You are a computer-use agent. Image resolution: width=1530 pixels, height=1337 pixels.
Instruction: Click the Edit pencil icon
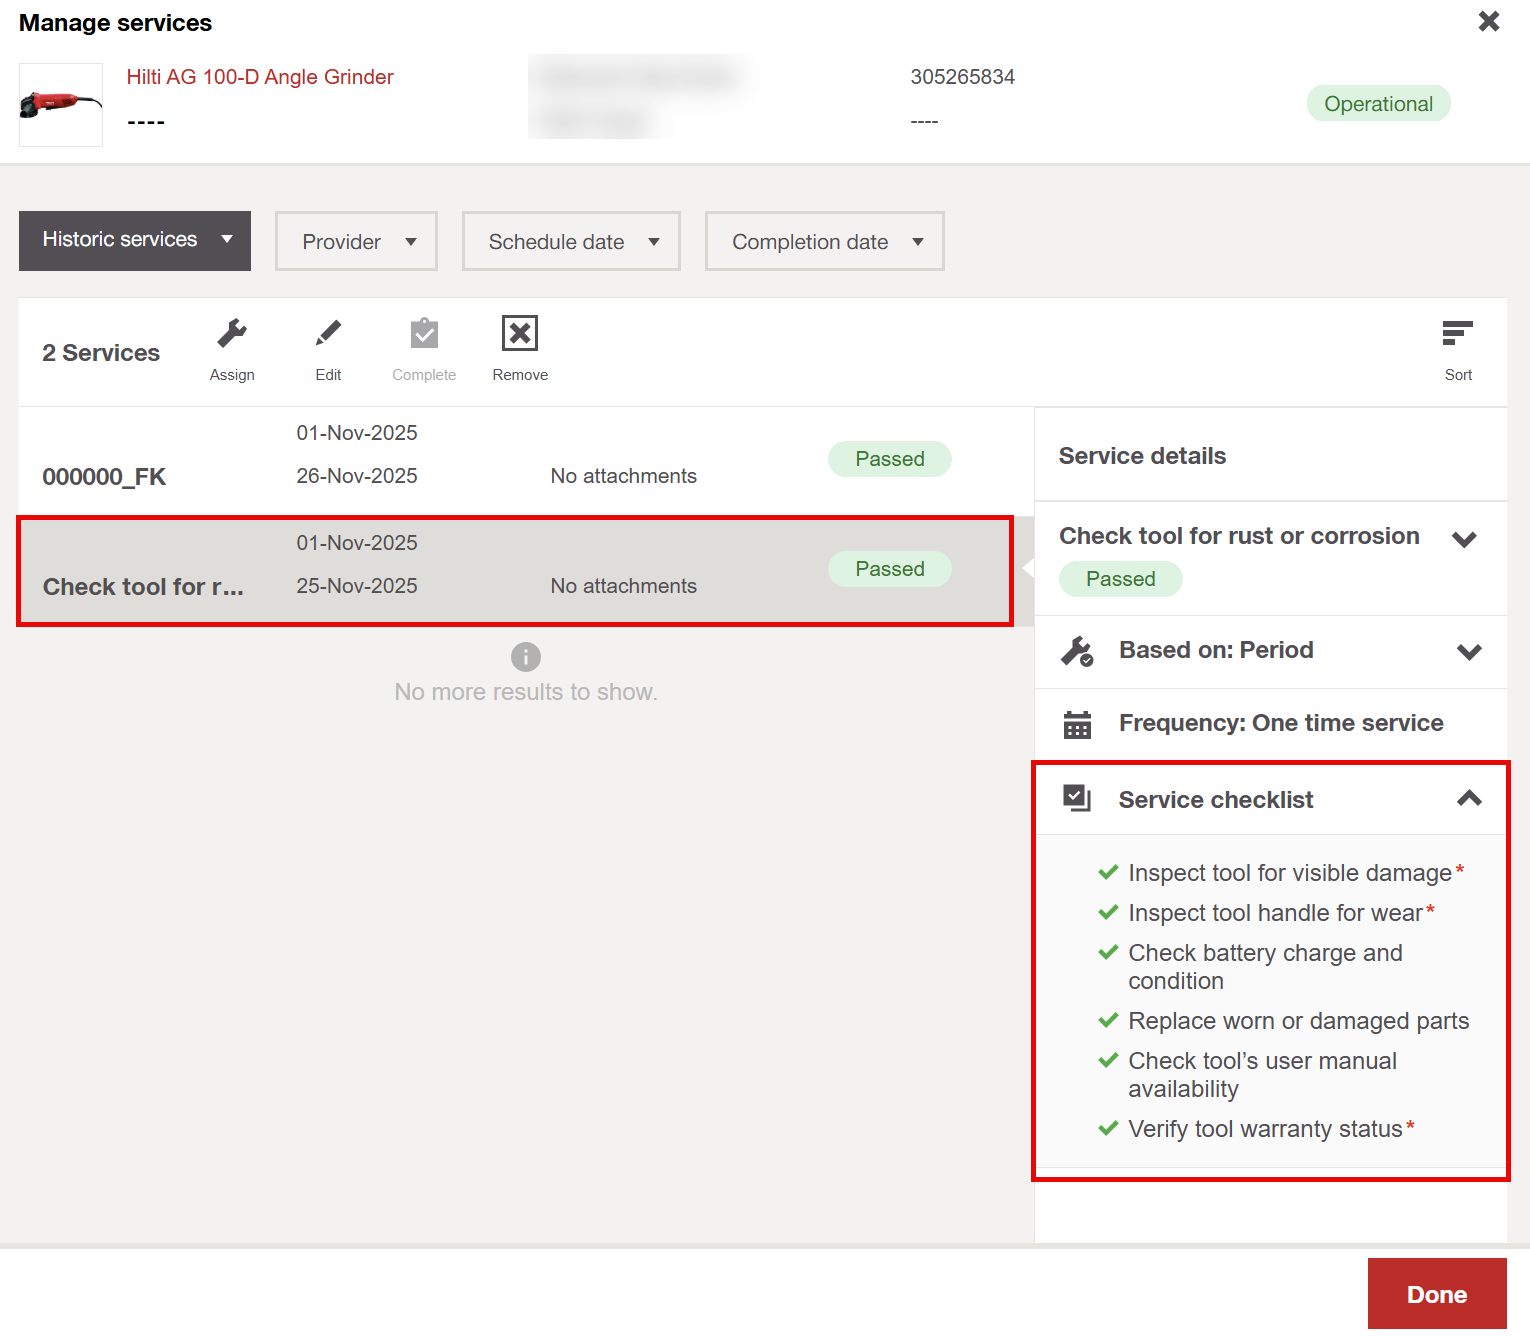pos(328,334)
